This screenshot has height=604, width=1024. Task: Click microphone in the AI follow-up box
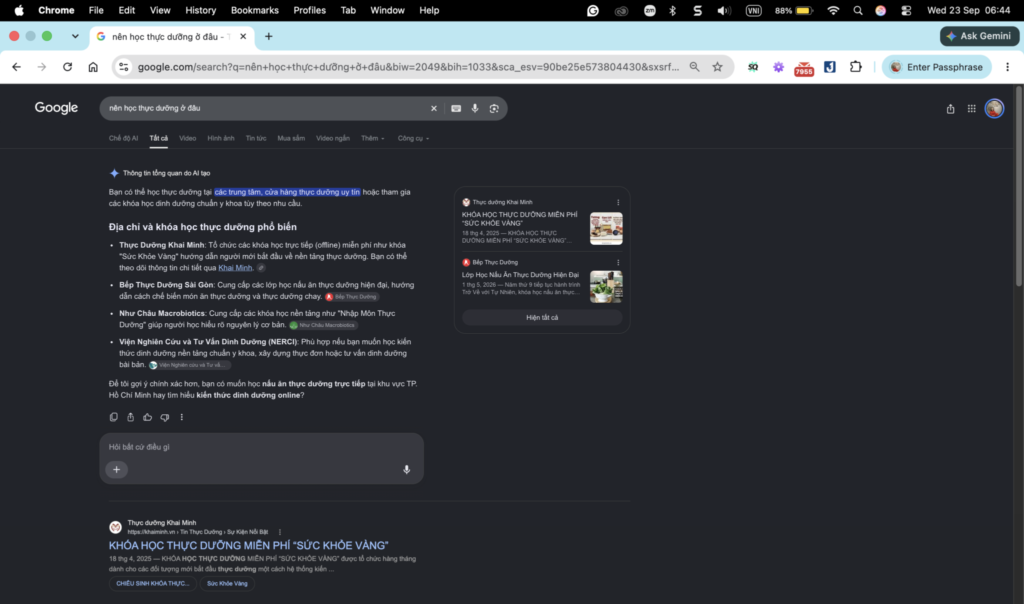click(406, 469)
